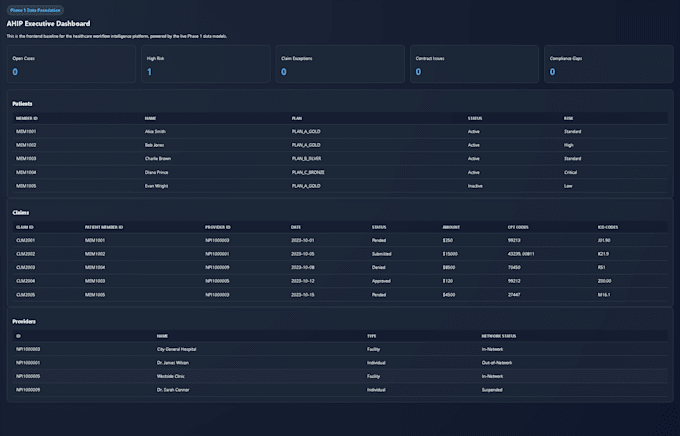This screenshot has width=680, height=436.
Task: Open the High Risk summary card
Action: click(206, 64)
